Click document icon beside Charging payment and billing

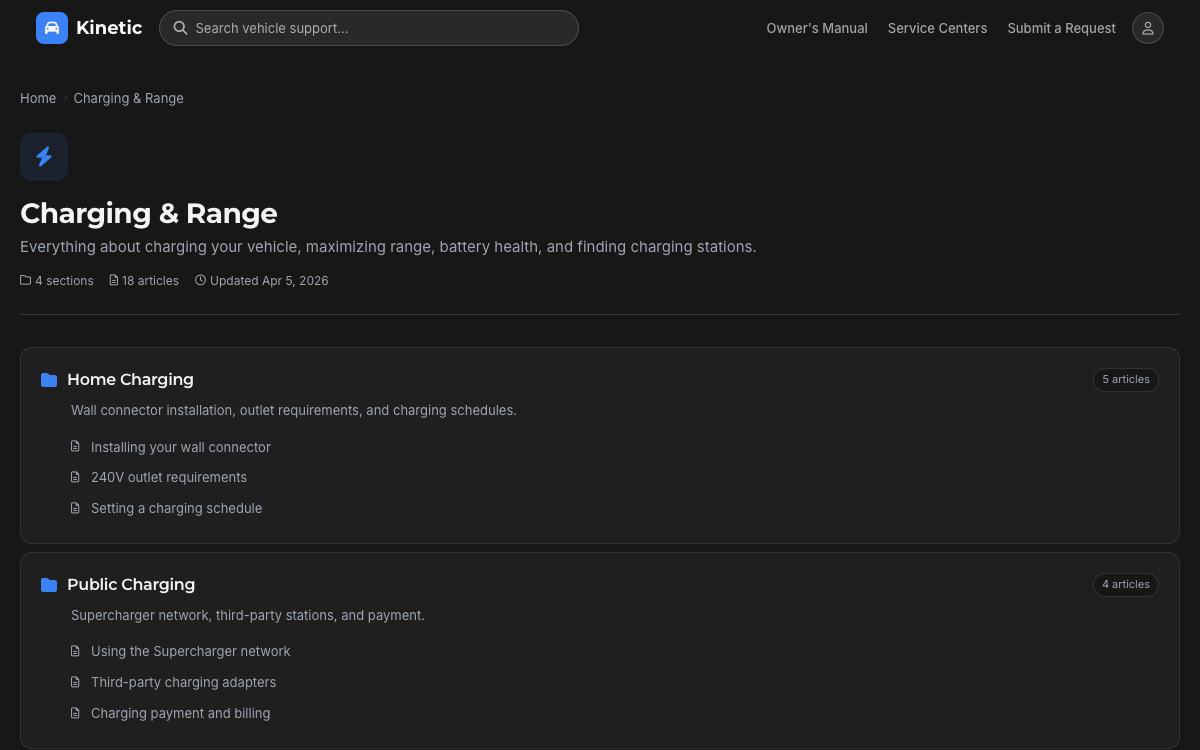75,713
